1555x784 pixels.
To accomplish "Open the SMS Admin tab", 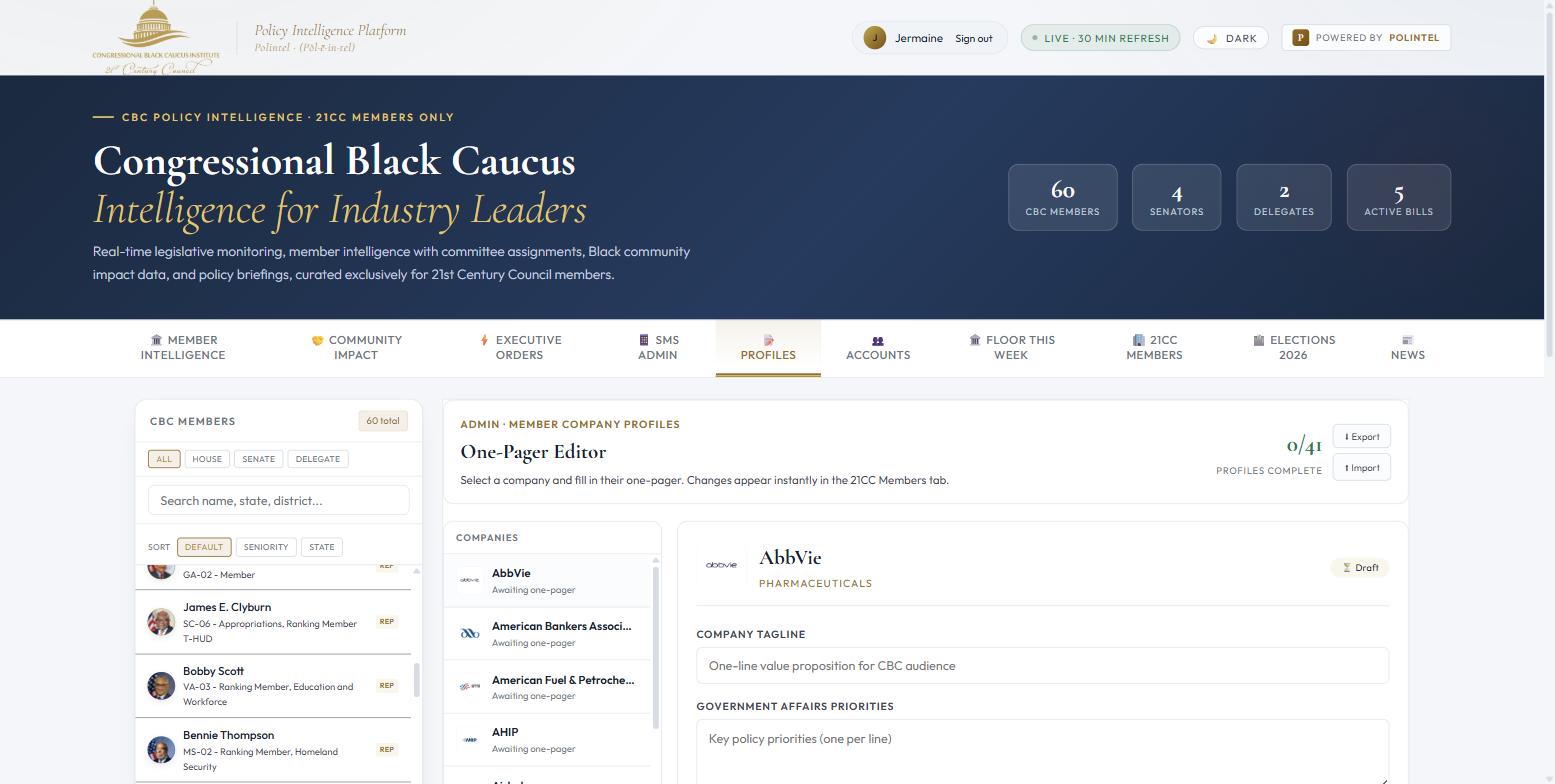I will point(658,347).
